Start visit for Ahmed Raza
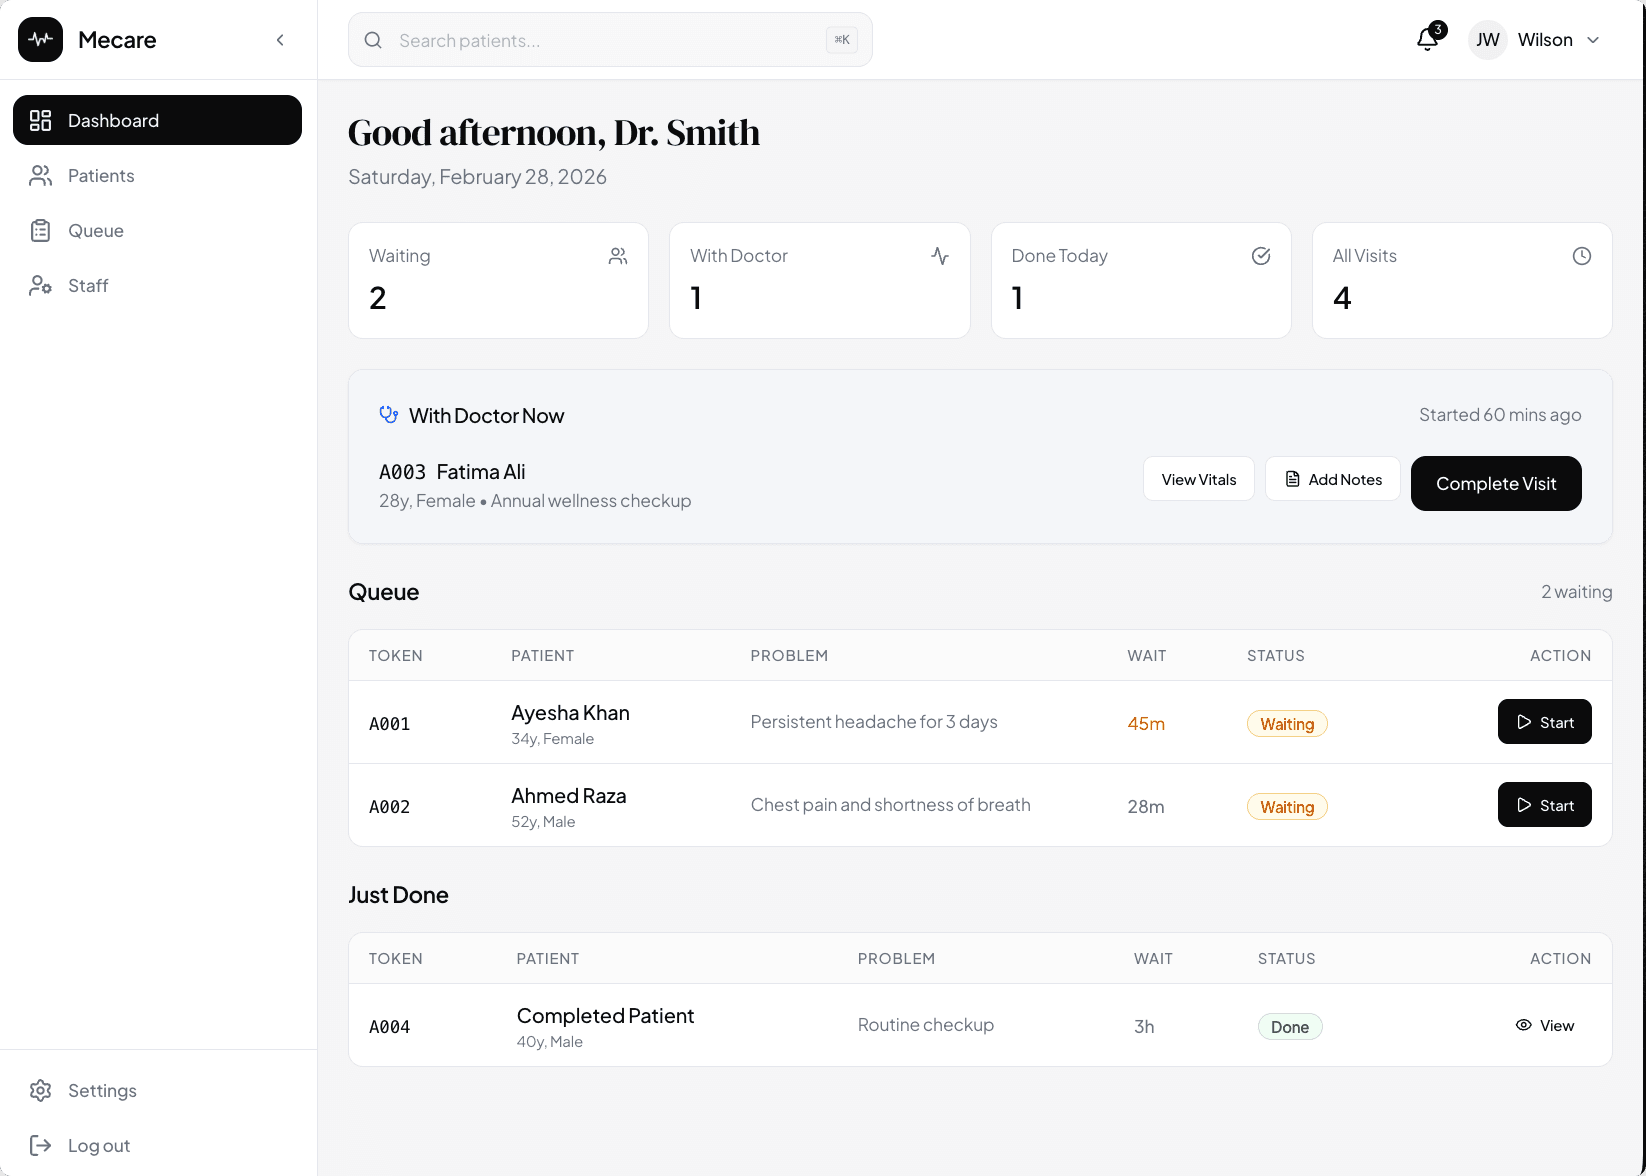The height and width of the screenshot is (1176, 1646). click(x=1544, y=805)
